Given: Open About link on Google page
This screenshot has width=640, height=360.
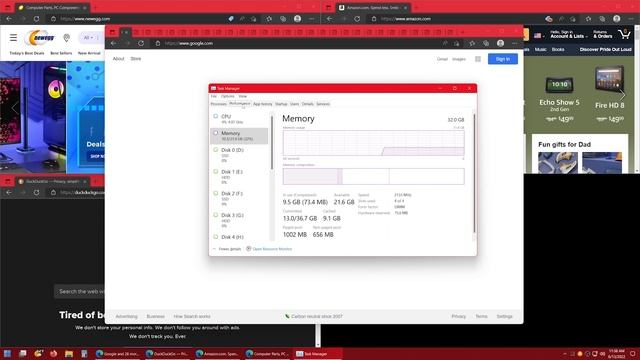Looking at the screenshot, I should coord(118,59).
